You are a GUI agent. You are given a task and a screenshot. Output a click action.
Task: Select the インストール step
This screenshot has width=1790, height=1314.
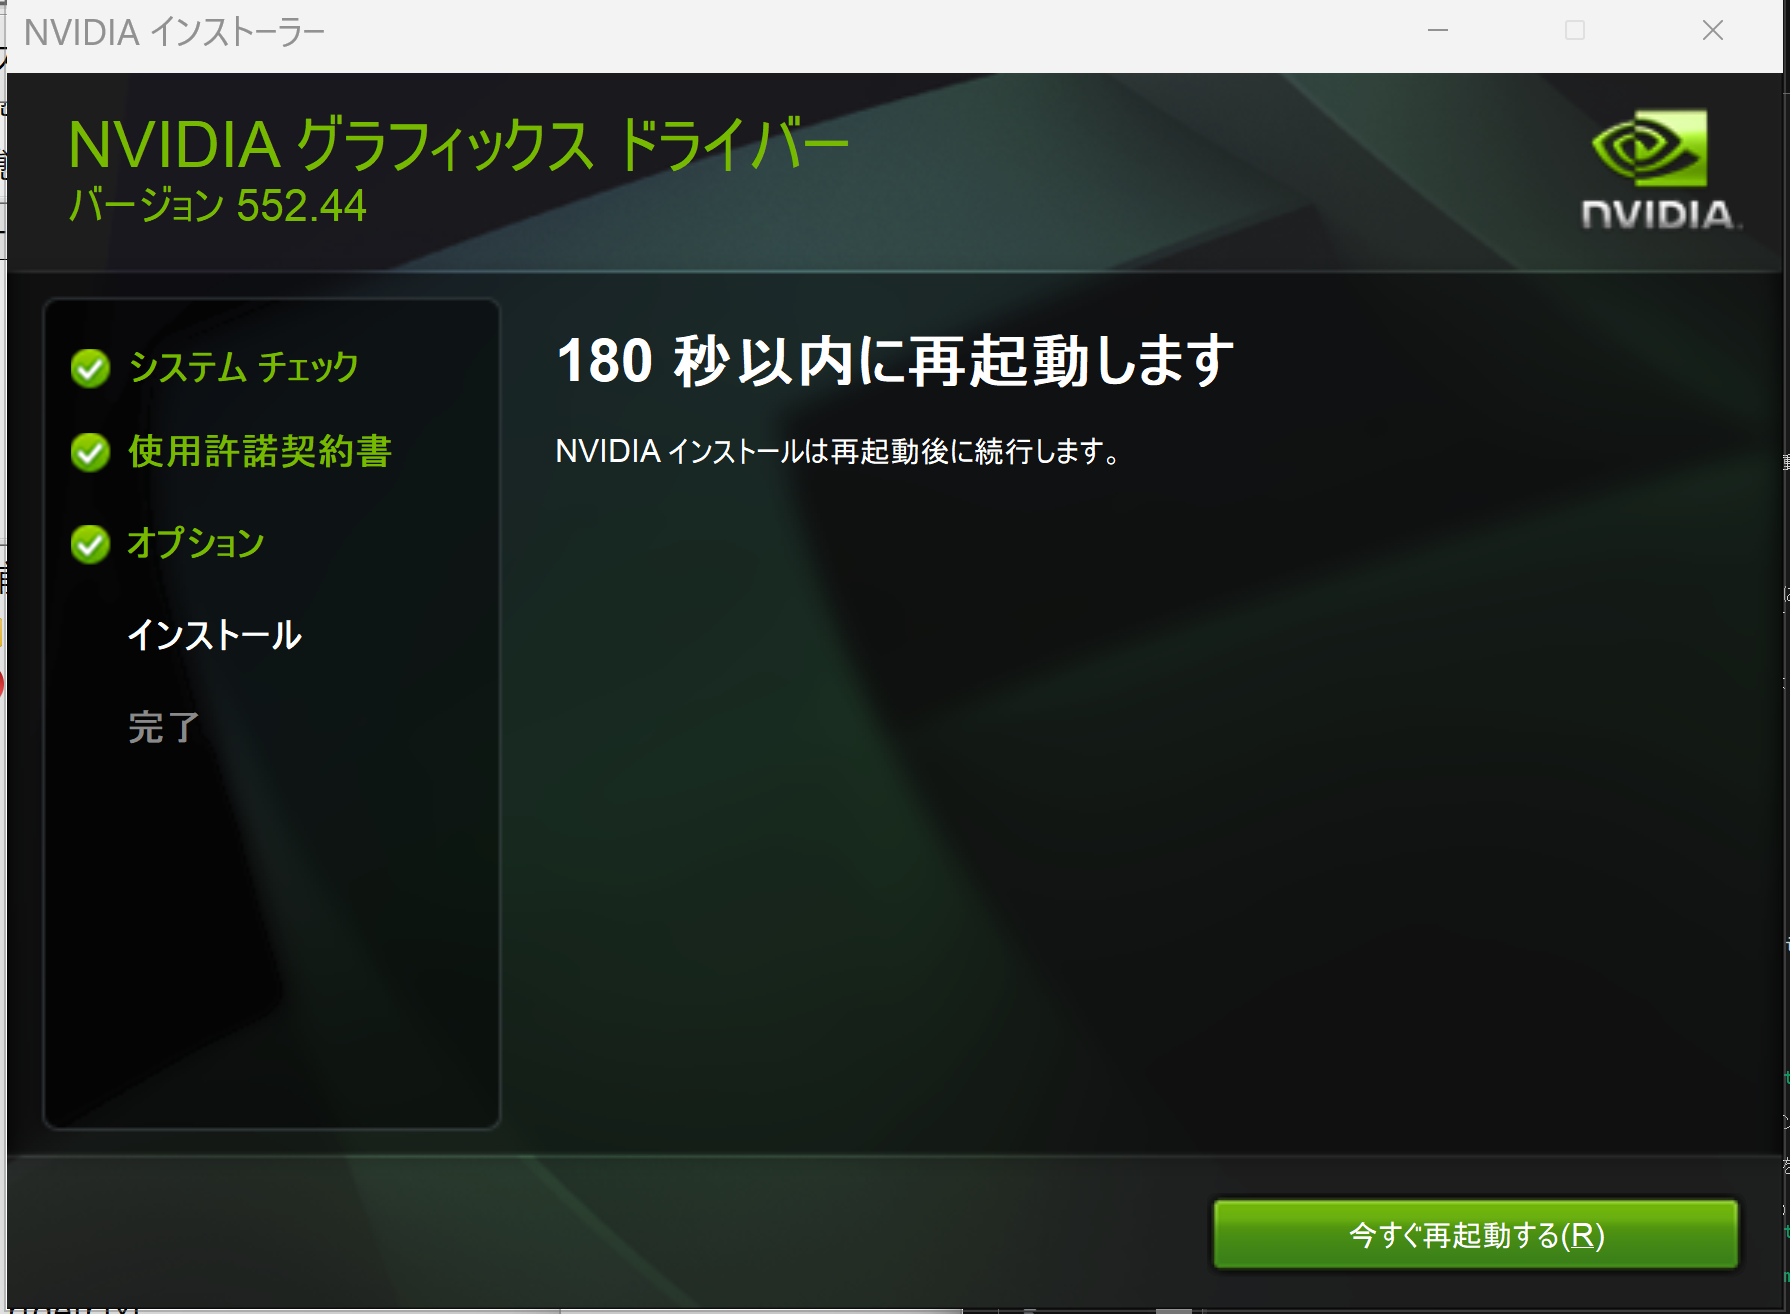pyautogui.click(x=215, y=635)
